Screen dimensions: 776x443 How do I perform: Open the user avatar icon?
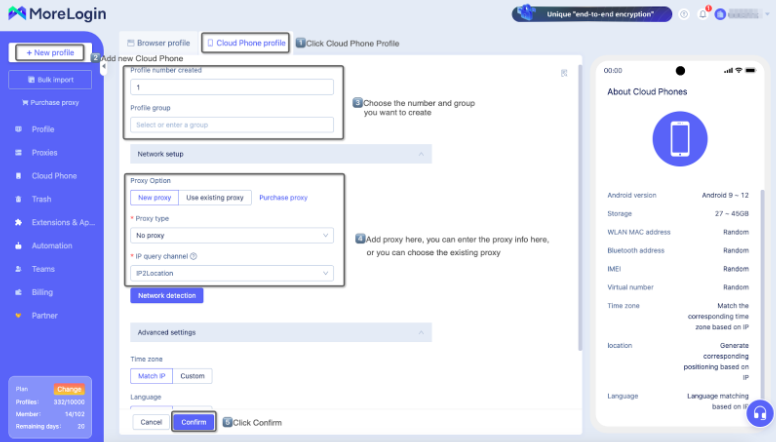[x=720, y=14]
